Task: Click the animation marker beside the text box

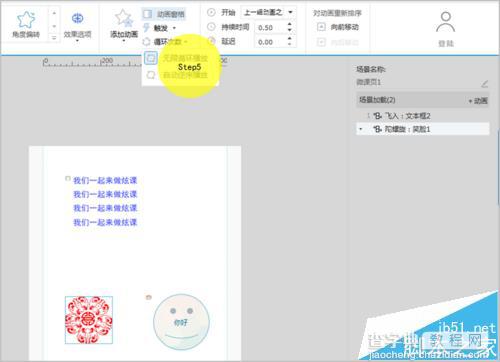Action: 68,179
